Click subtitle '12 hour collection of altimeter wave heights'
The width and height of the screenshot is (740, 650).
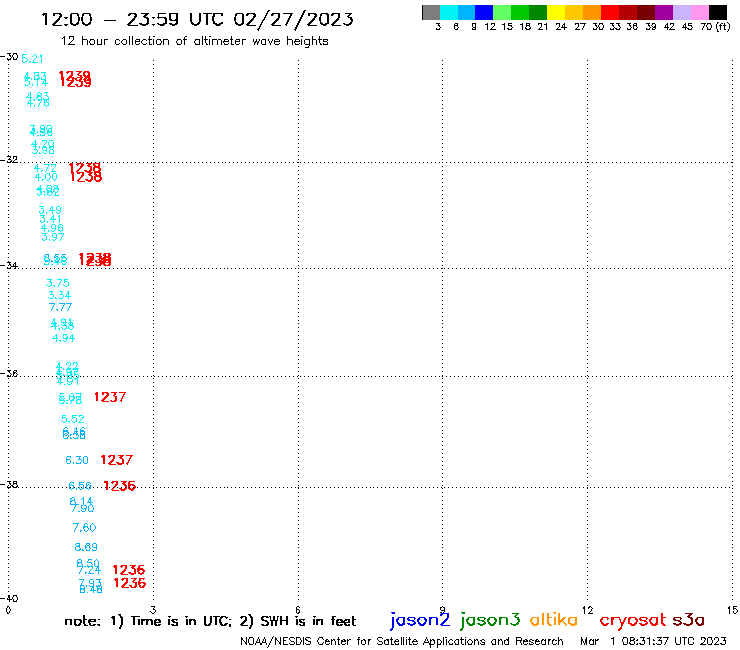click(x=194, y=41)
